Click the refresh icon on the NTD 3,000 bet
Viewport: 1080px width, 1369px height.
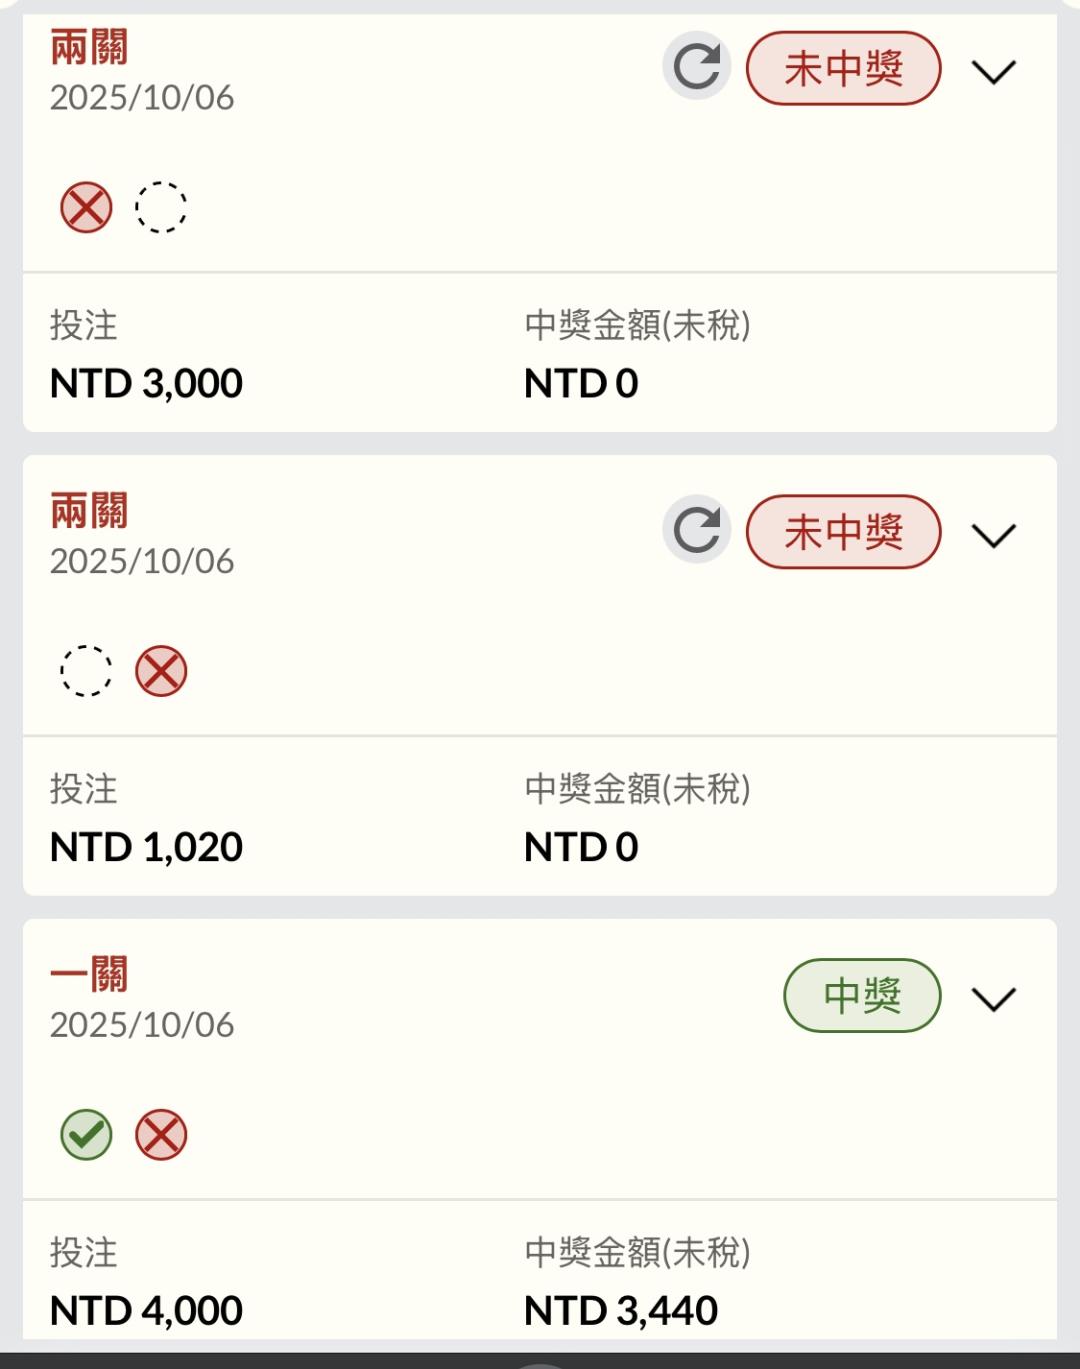697,67
